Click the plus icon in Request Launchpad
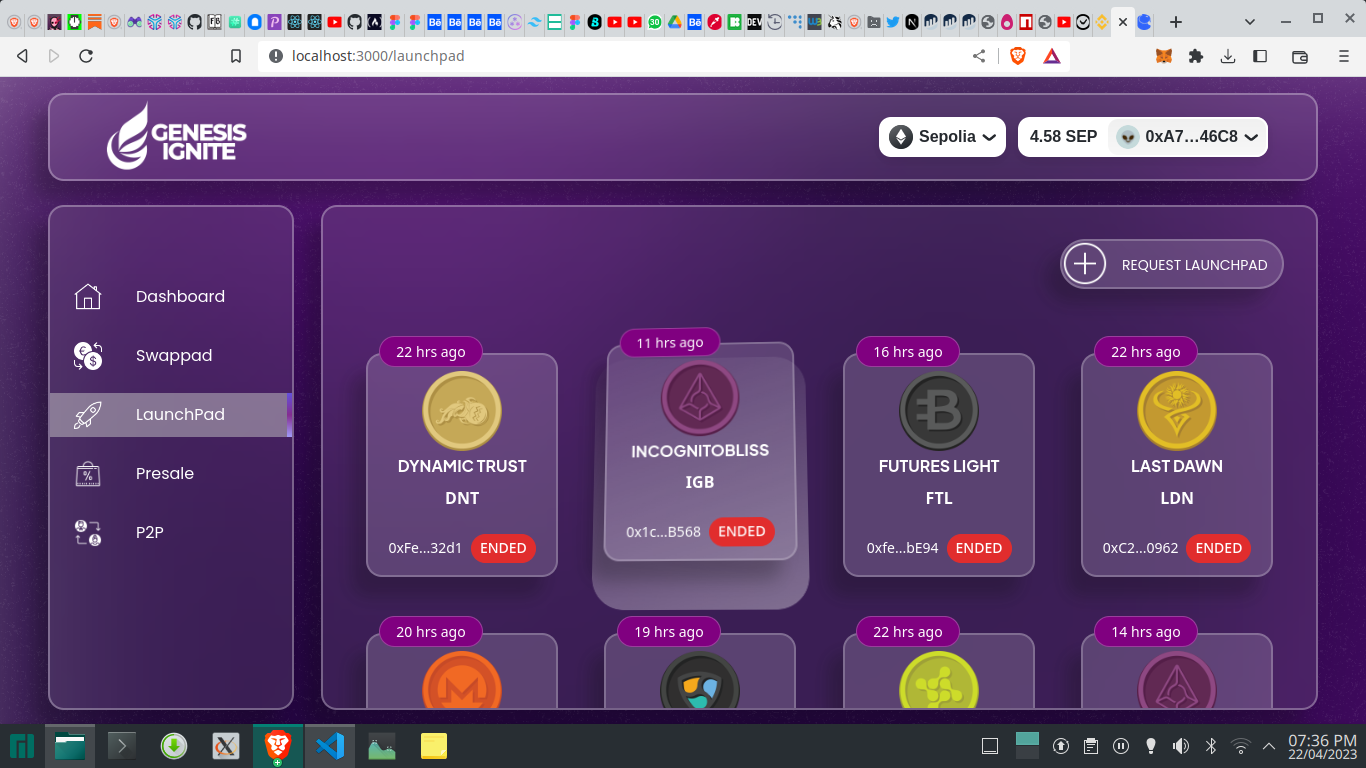Viewport: 1366px width, 768px height. tap(1085, 264)
